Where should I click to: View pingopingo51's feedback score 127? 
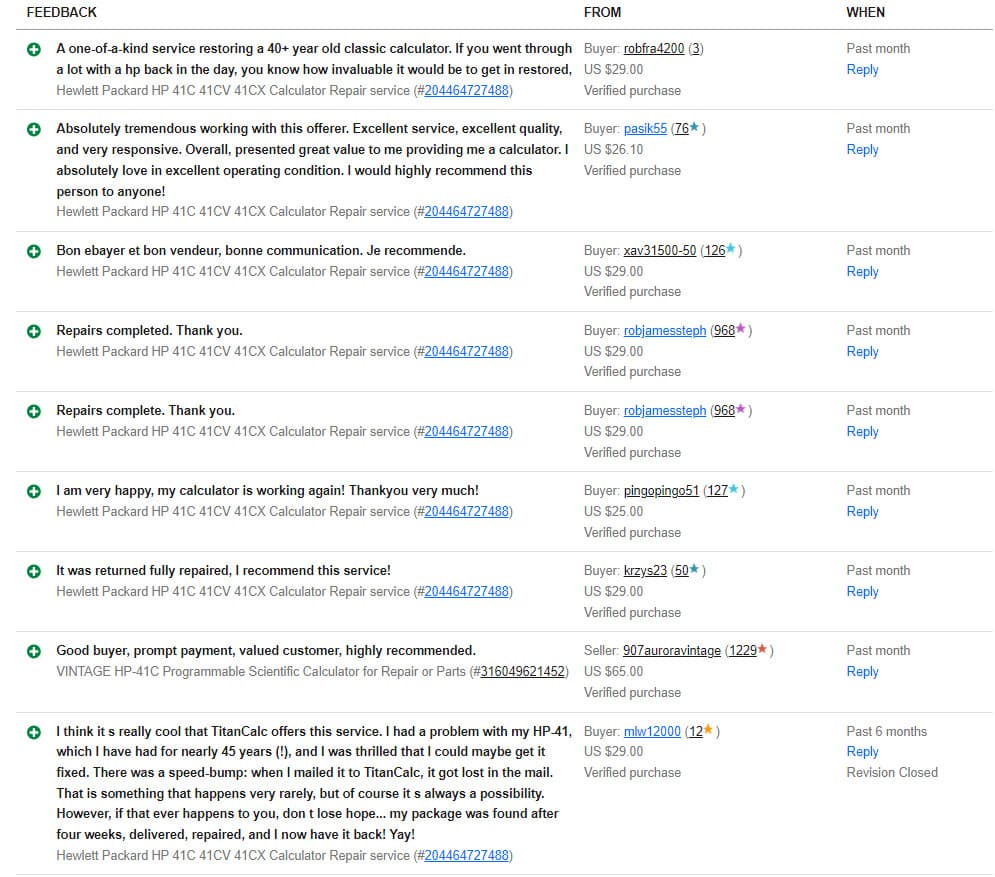717,491
